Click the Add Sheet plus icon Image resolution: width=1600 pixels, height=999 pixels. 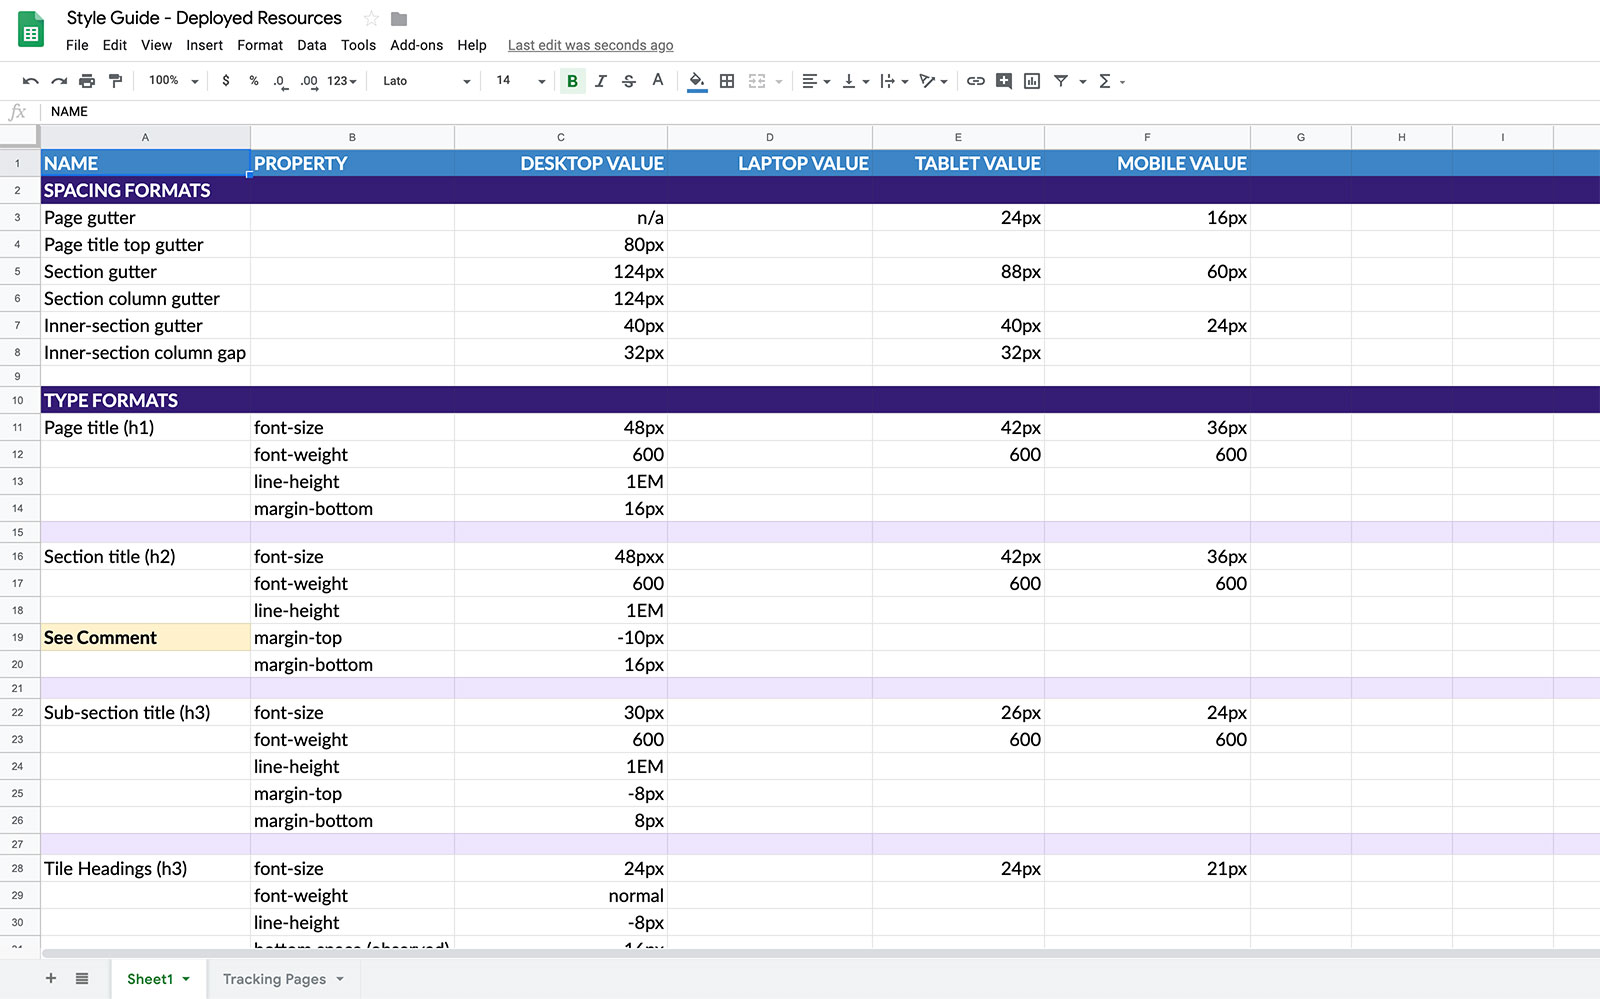(51, 978)
